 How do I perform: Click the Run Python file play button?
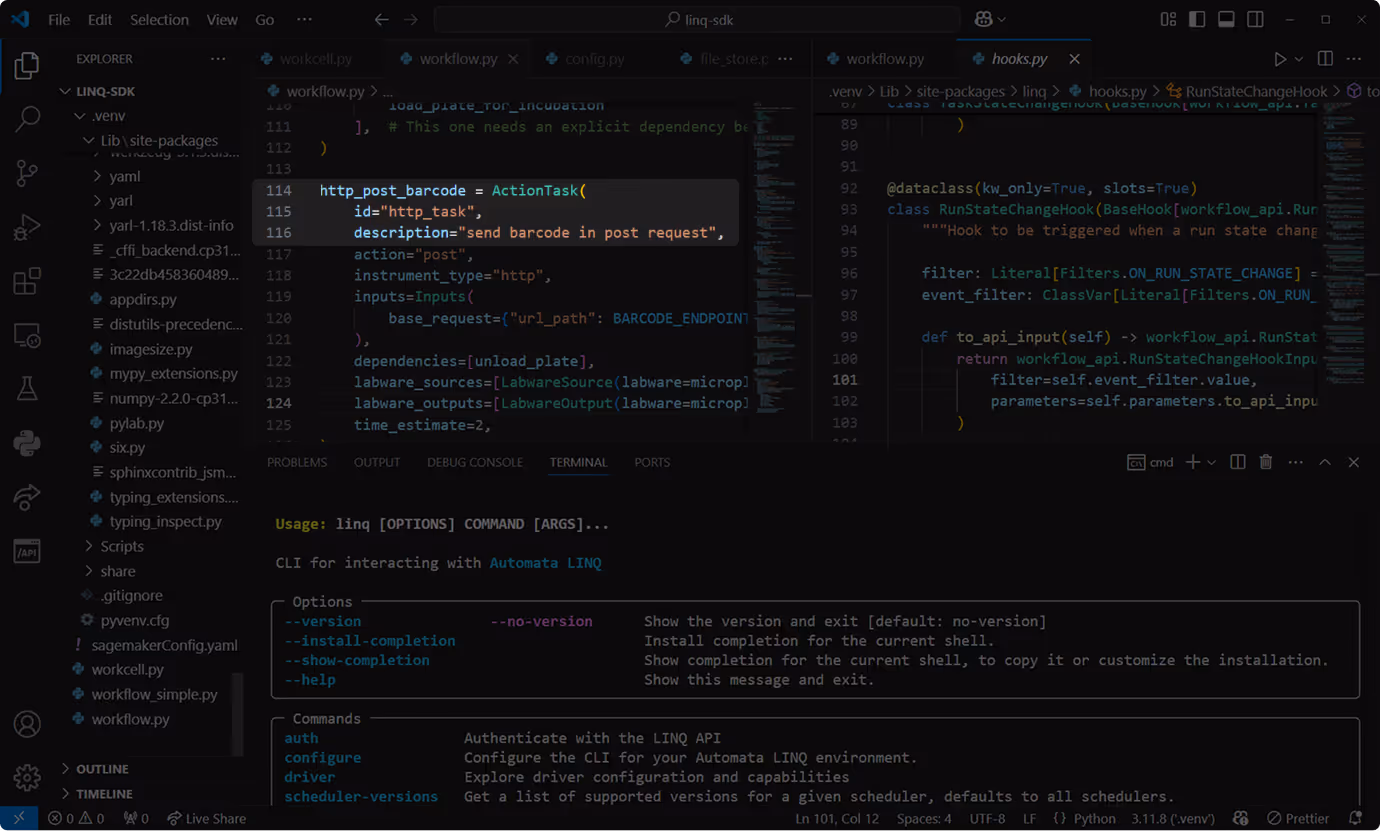pos(1281,58)
